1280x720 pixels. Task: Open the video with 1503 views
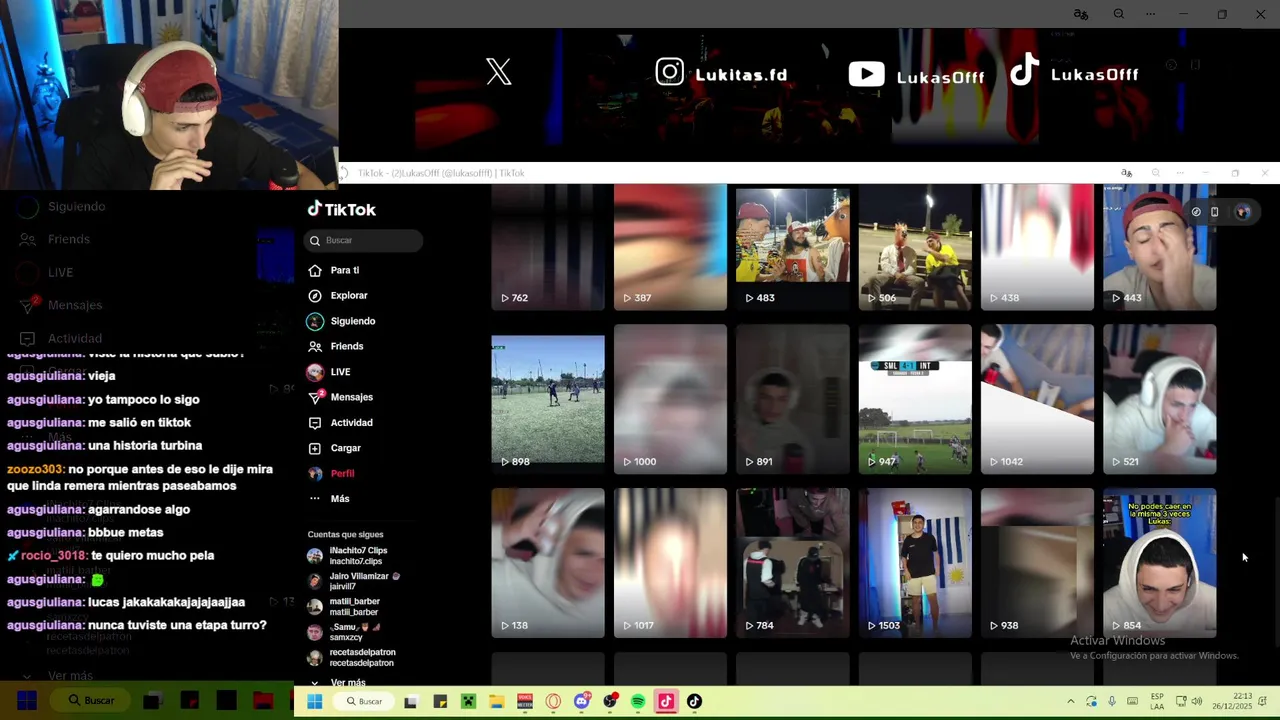(915, 563)
